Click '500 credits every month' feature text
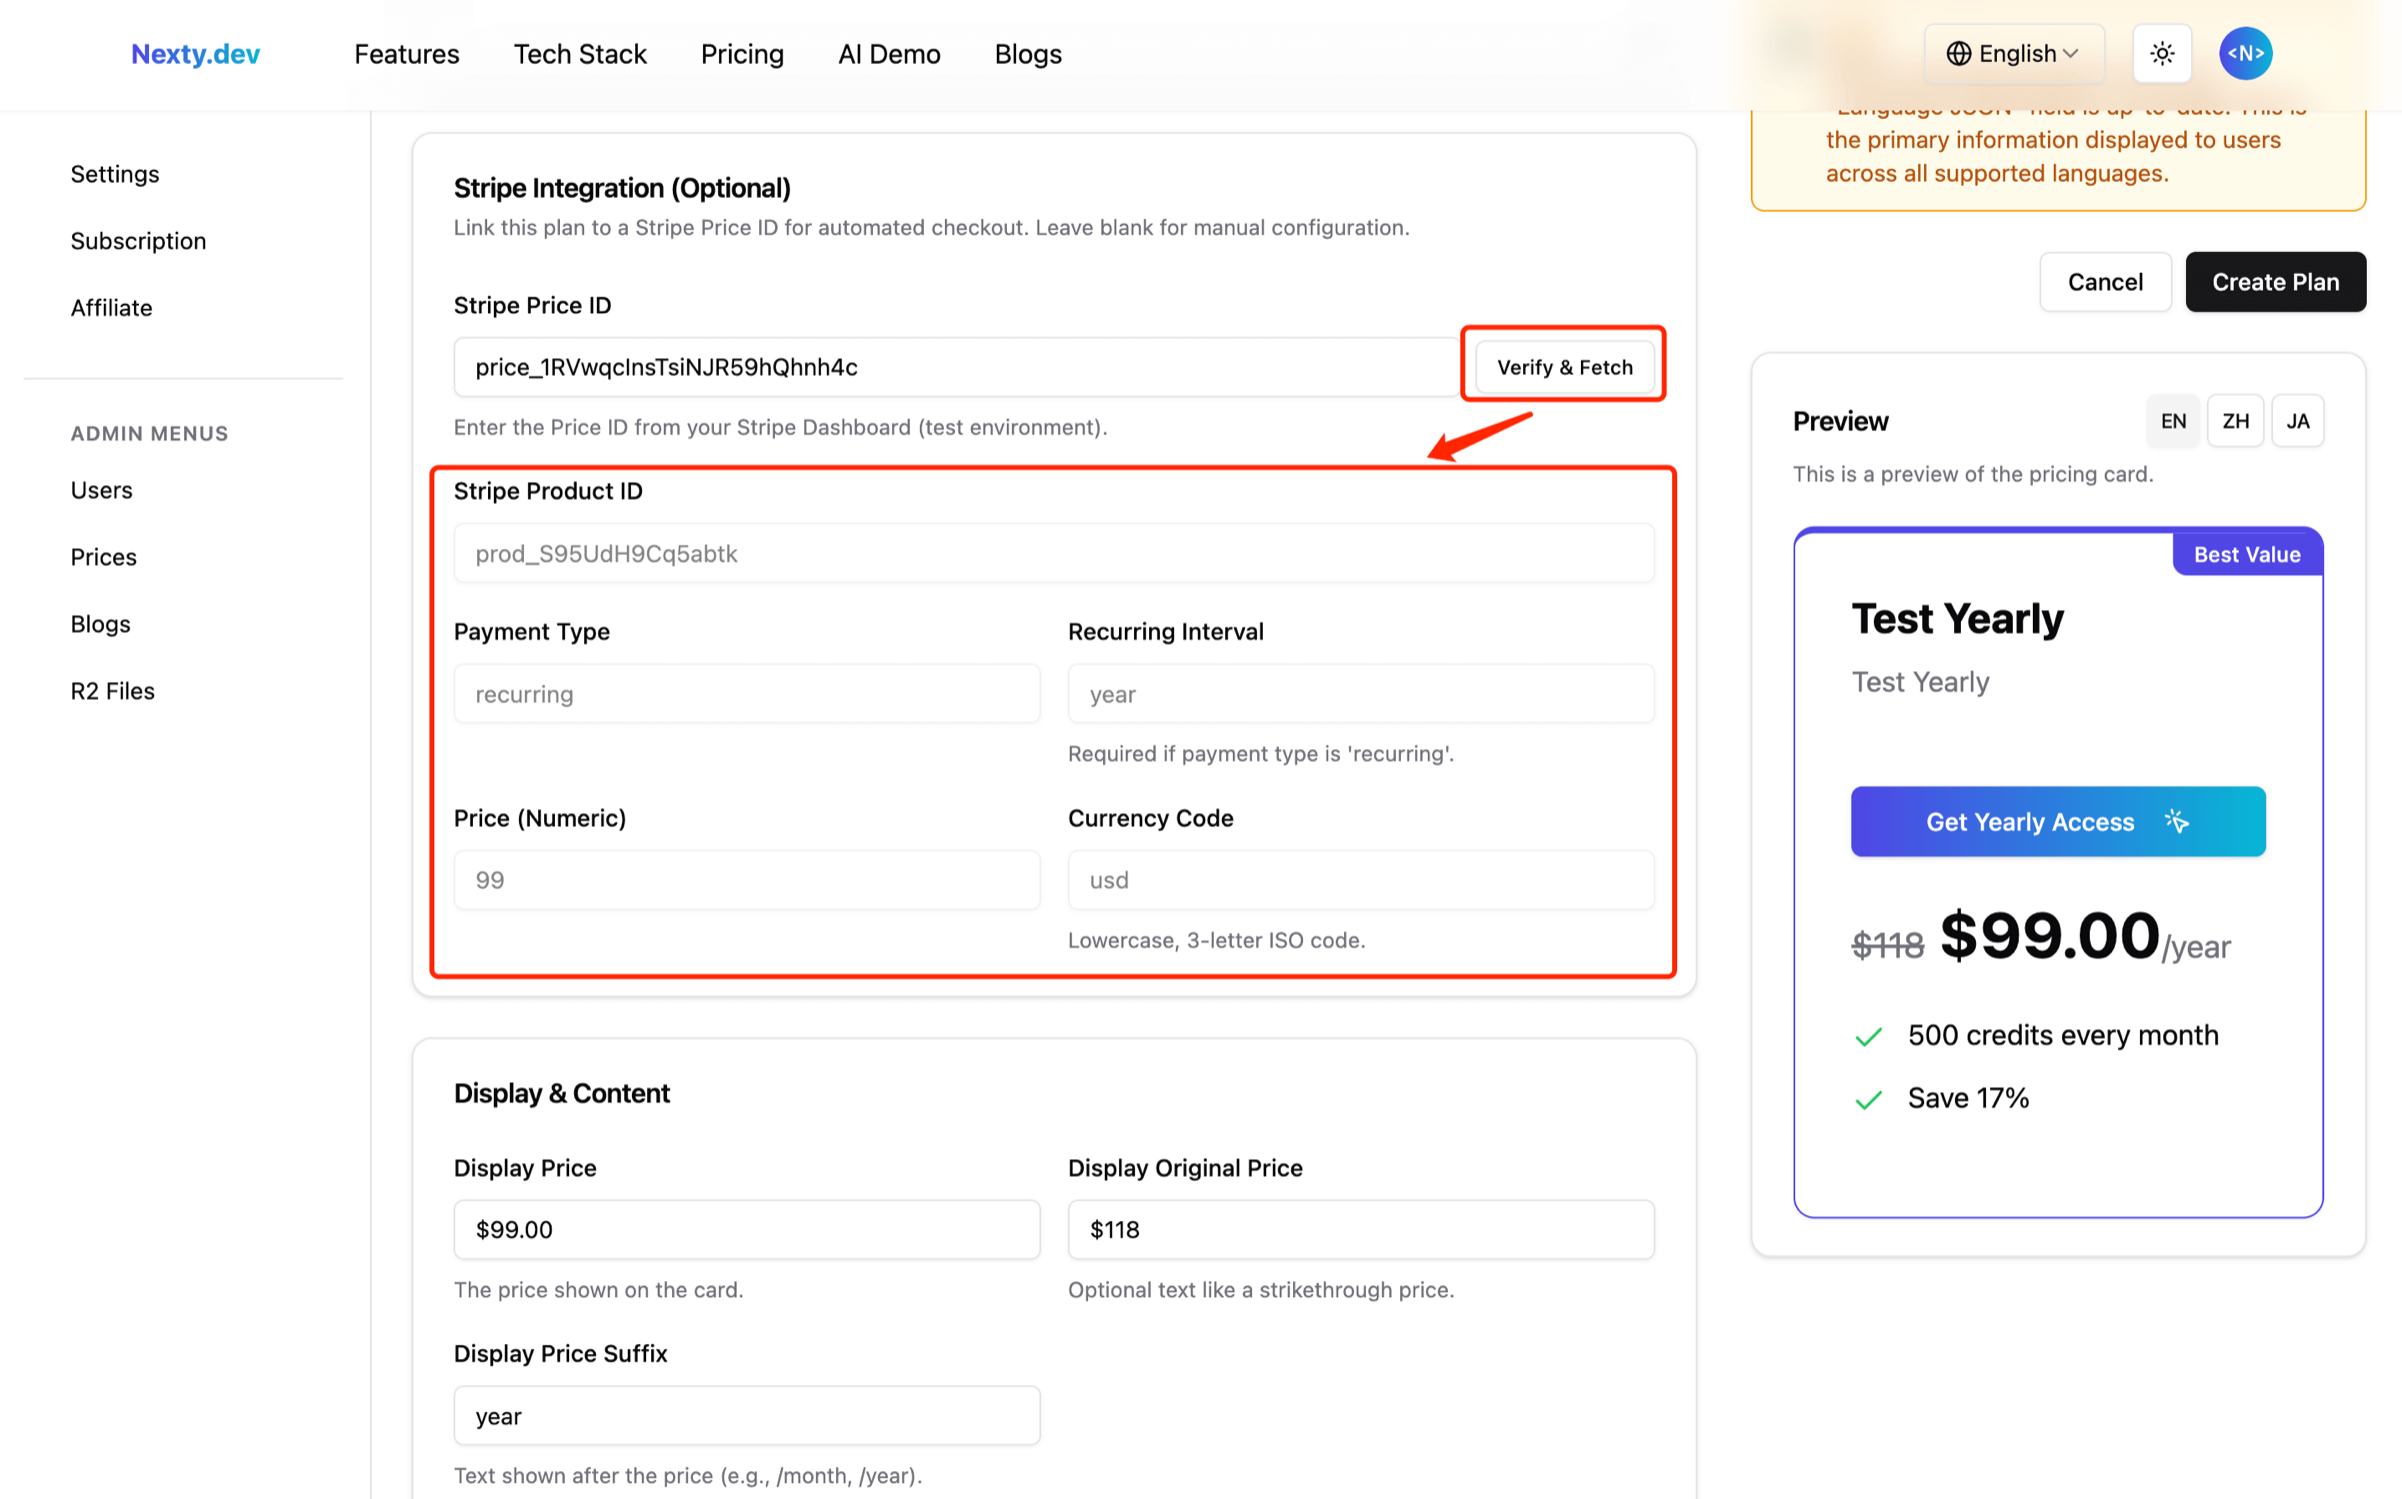The image size is (2402, 1499). pyautogui.click(x=2062, y=1035)
